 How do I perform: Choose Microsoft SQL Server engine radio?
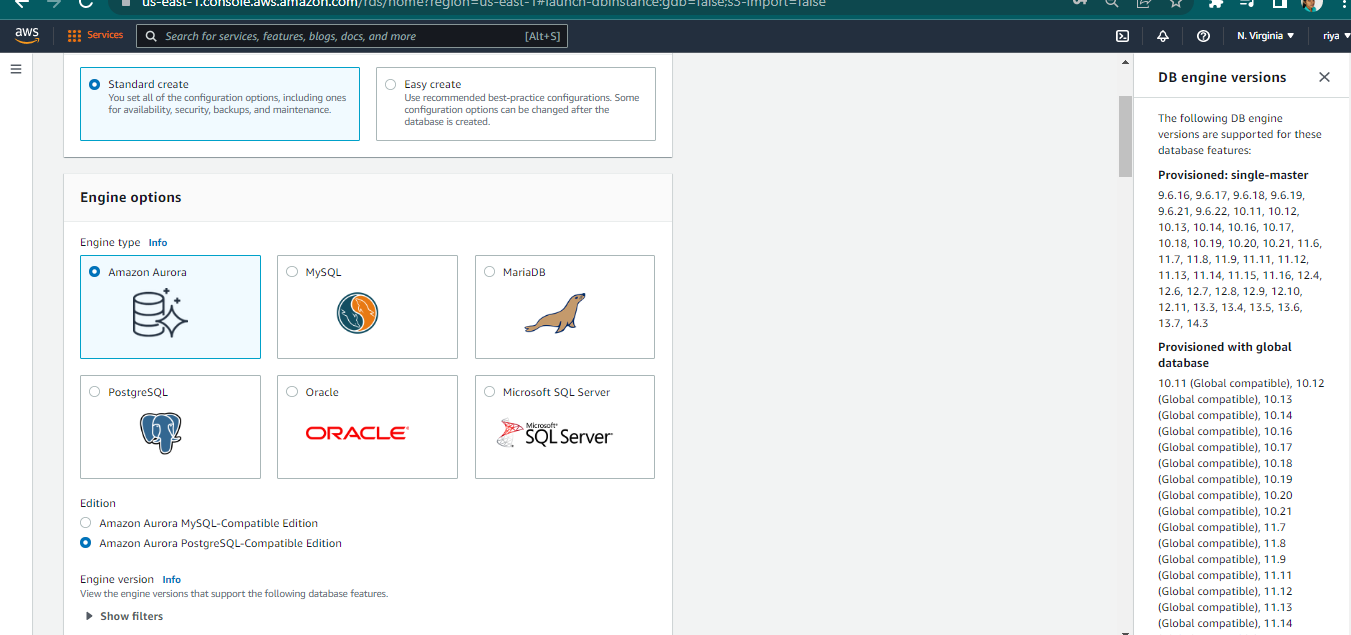[x=489, y=392]
